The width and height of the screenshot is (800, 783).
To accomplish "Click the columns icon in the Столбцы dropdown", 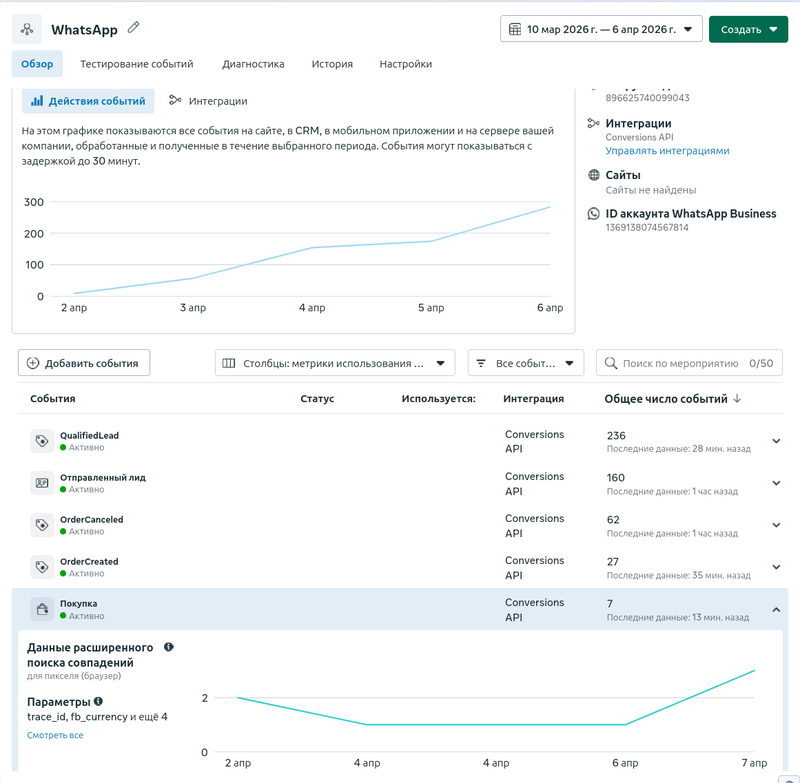I will (x=229, y=363).
